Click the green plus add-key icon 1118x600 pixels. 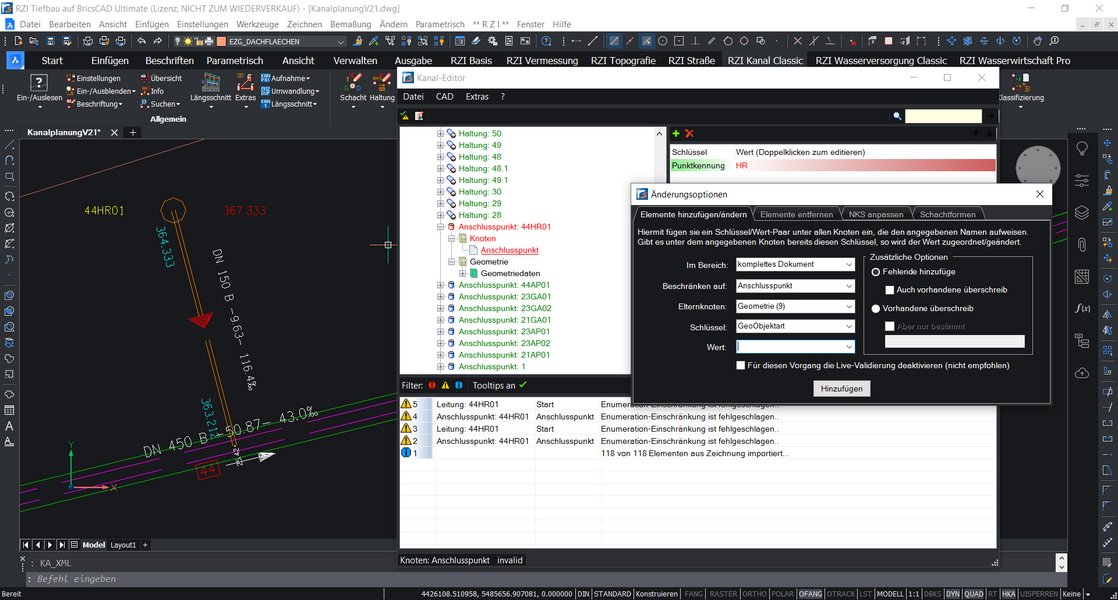pyautogui.click(x=676, y=133)
